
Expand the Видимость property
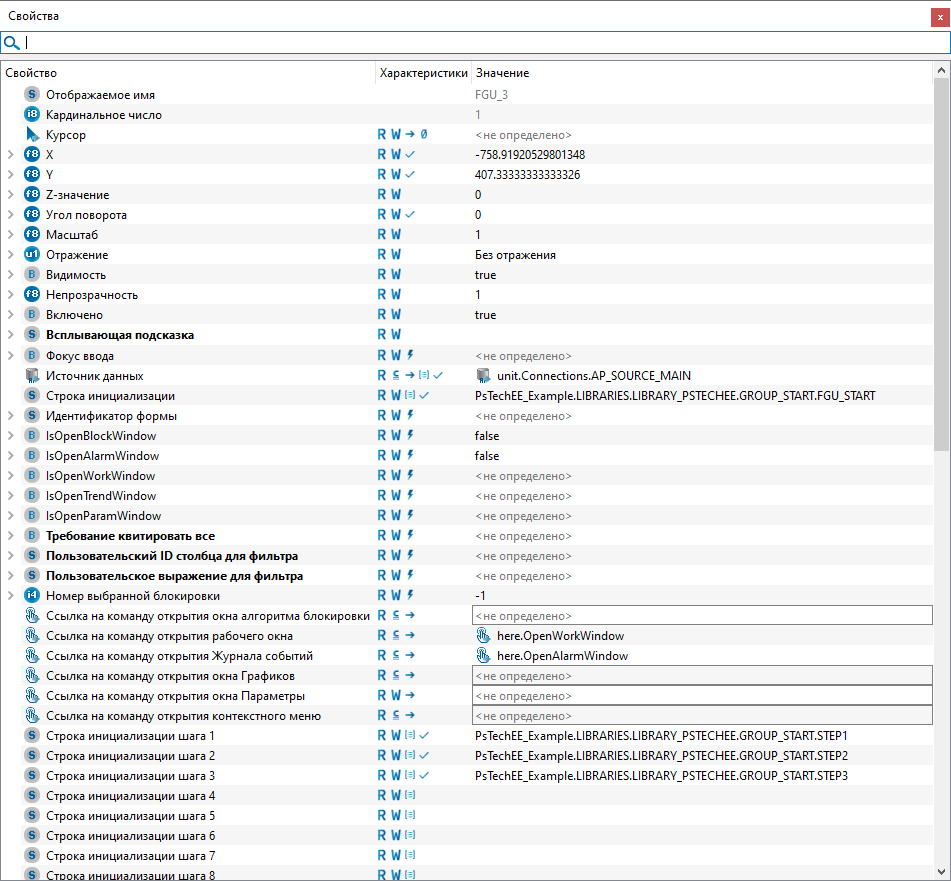click(x=10, y=275)
